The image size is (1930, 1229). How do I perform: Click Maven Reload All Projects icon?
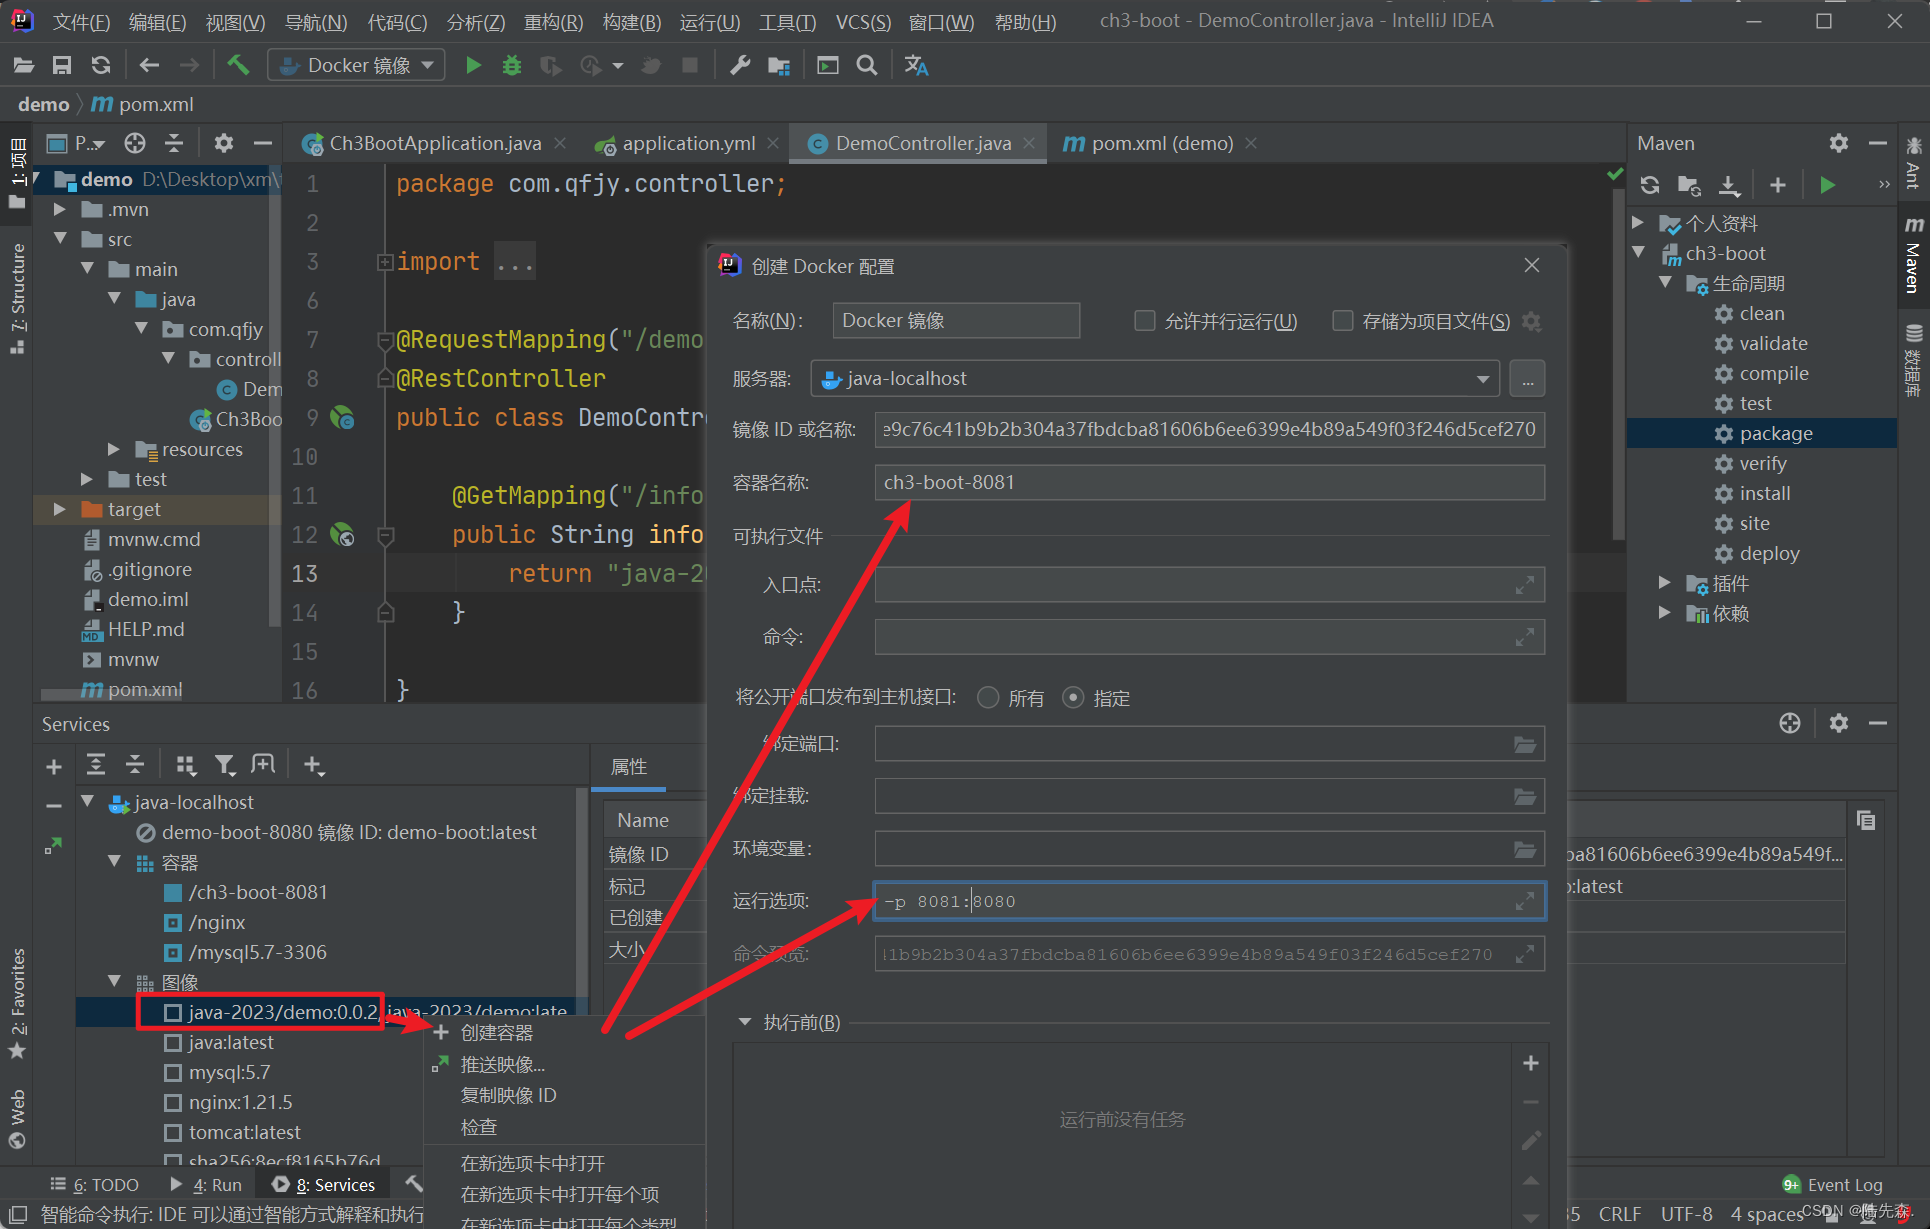tap(1650, 185)
